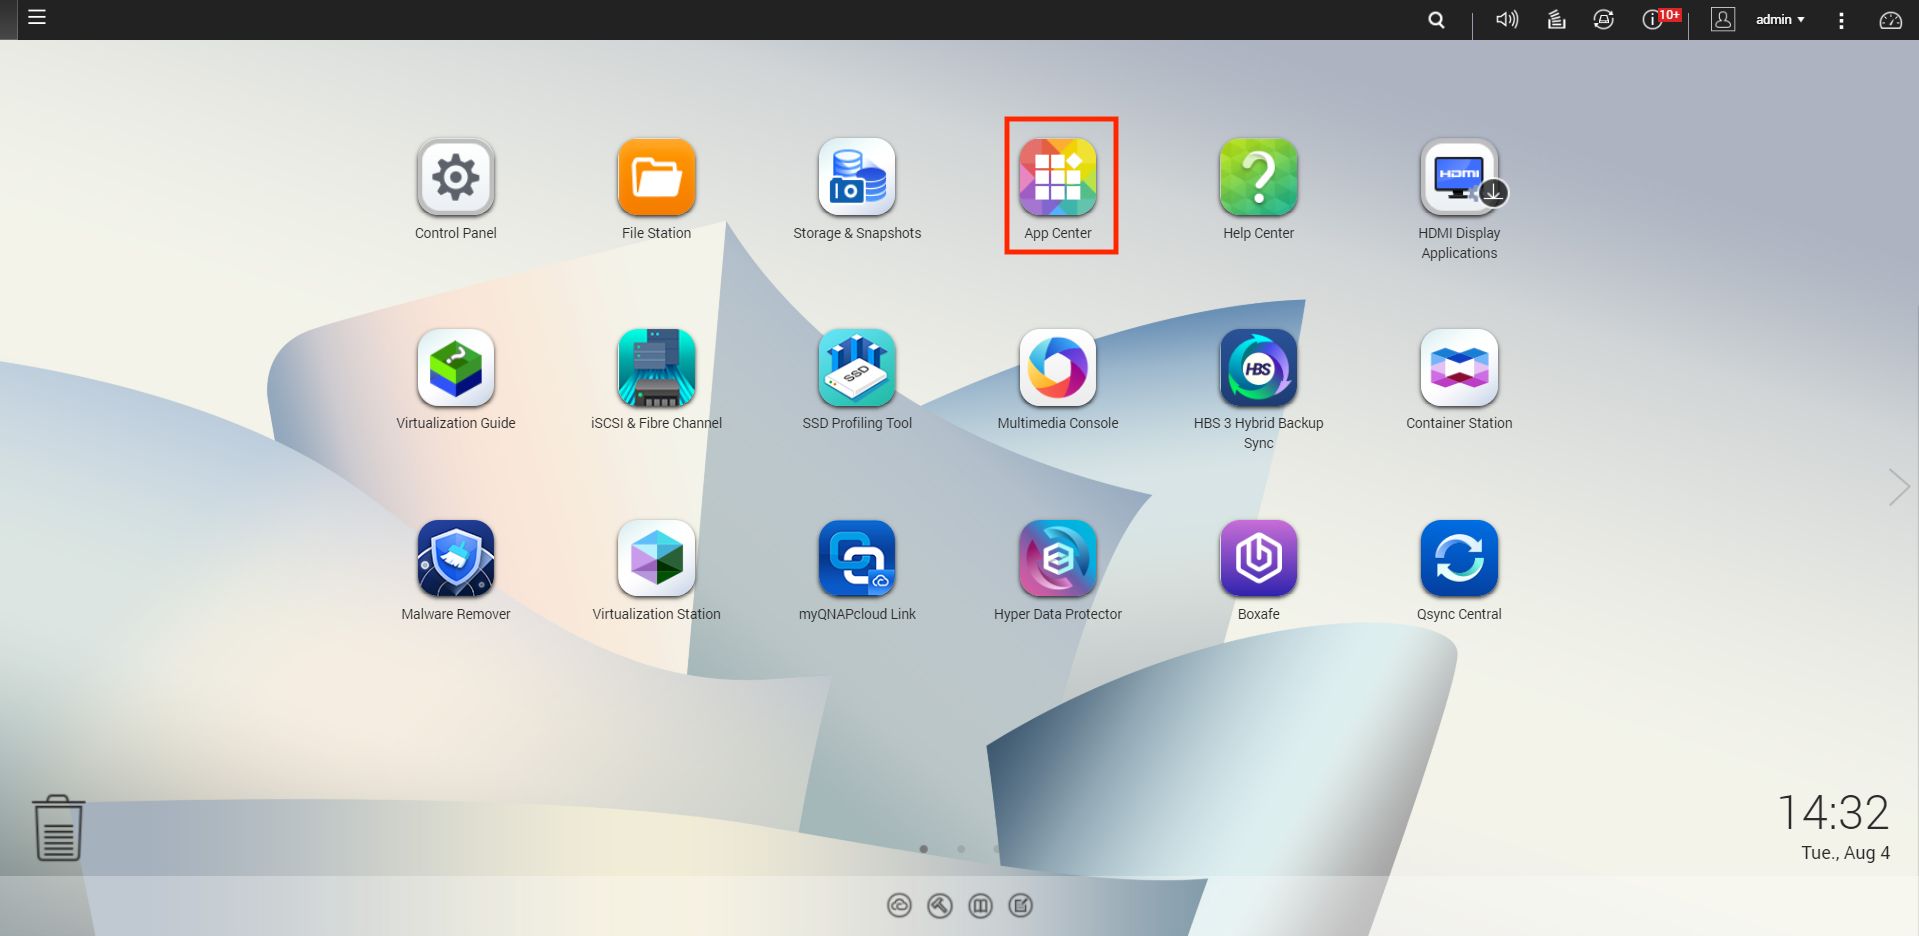Open the App Center application
Viewport: 1919px width, 936px height.
tap(1058, 178)
